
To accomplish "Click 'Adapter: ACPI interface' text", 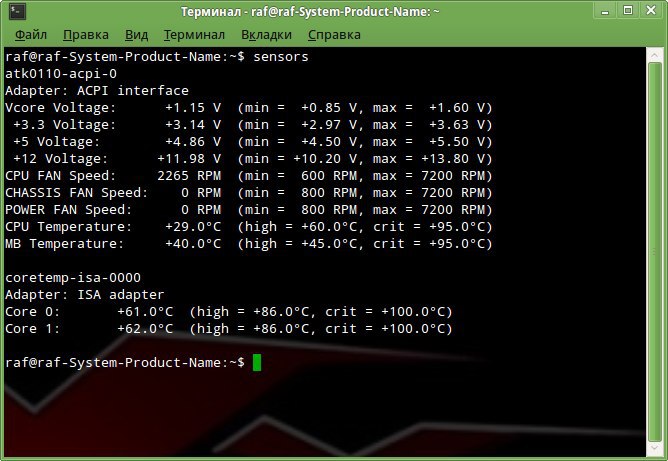I will (x=97, y=91).
